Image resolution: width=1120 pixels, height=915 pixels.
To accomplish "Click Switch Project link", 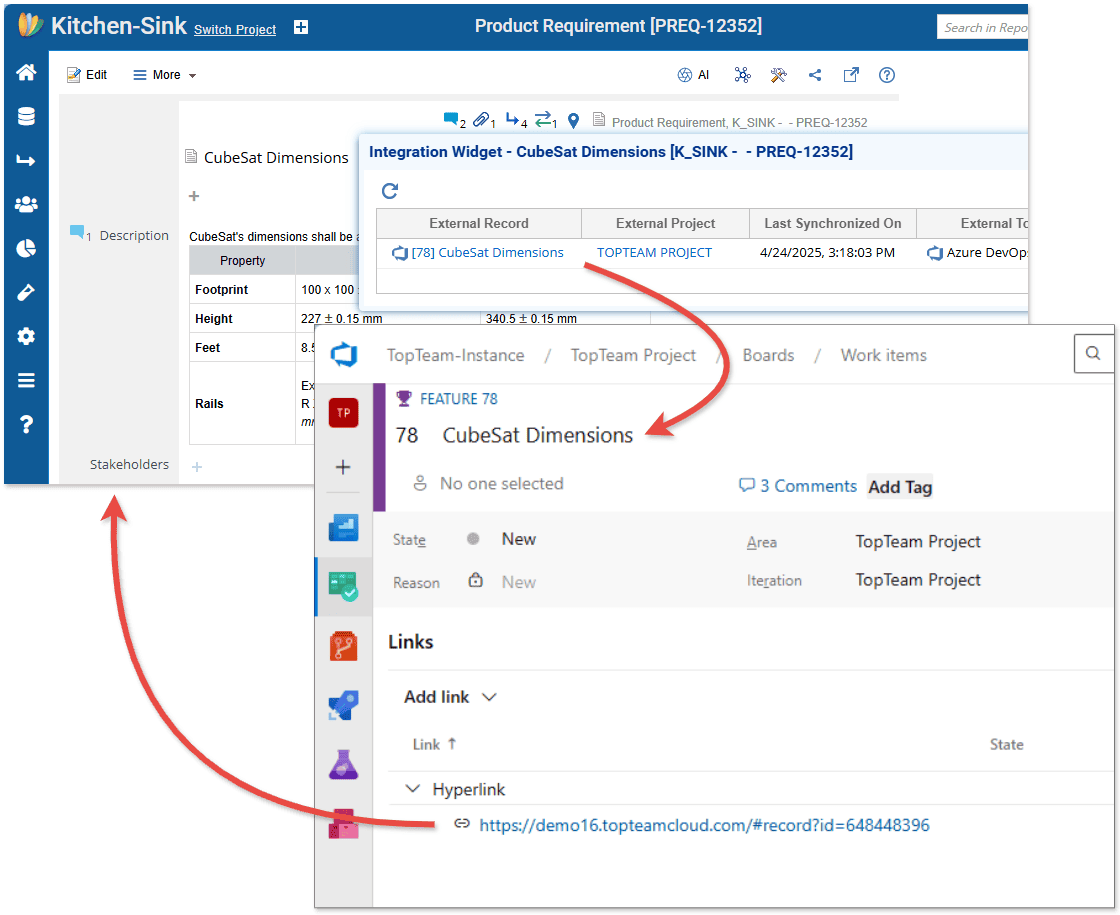I will (235, 29).
